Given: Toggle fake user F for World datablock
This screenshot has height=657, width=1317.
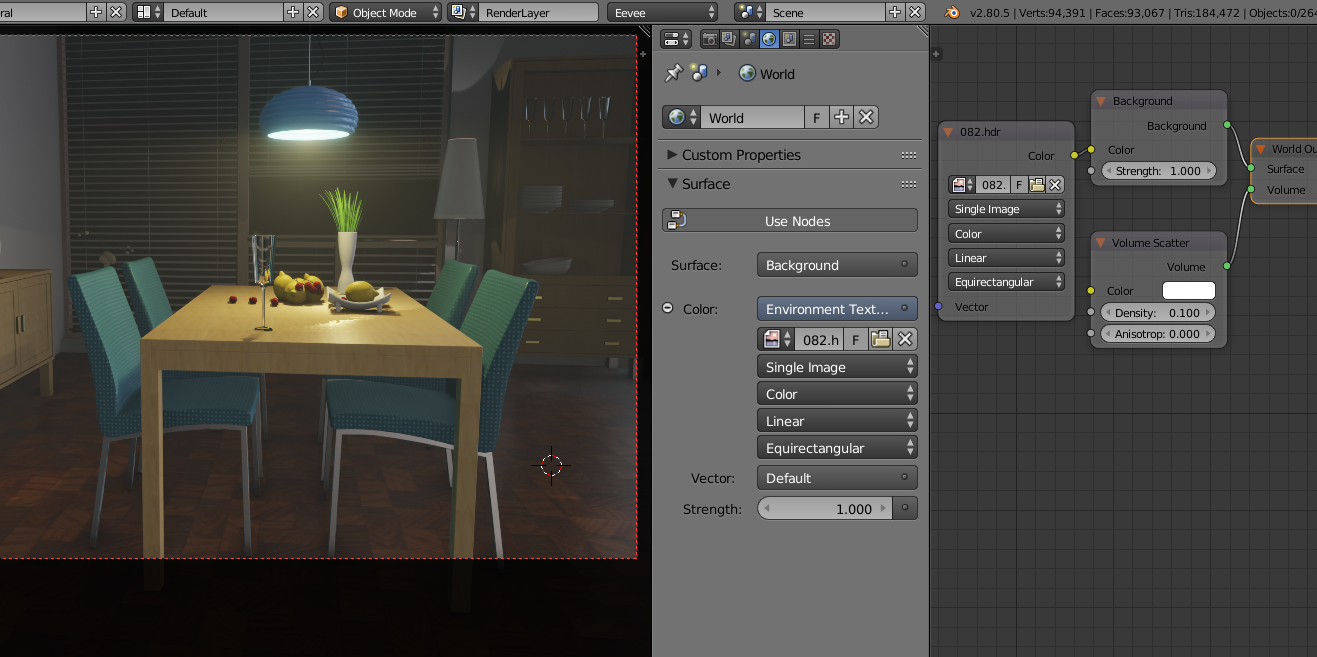Looking at the screenshot, I should (816, 117).
